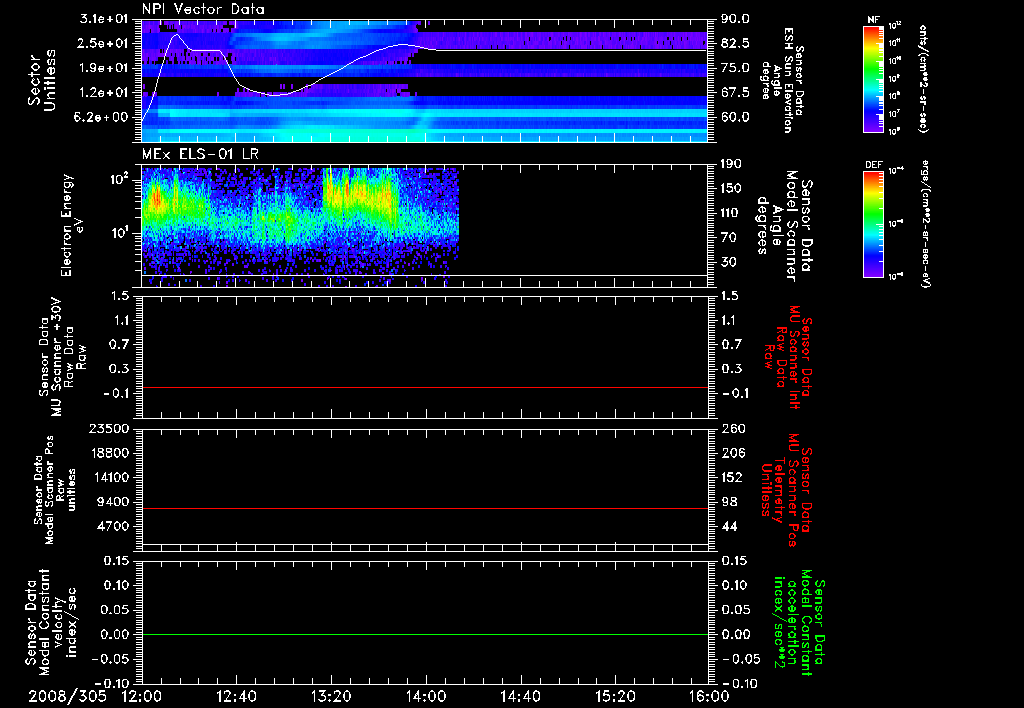Screen dimensions: 1024x708
Task: Click the red line in scanner +30V panel
Action: tap(424, 387)
